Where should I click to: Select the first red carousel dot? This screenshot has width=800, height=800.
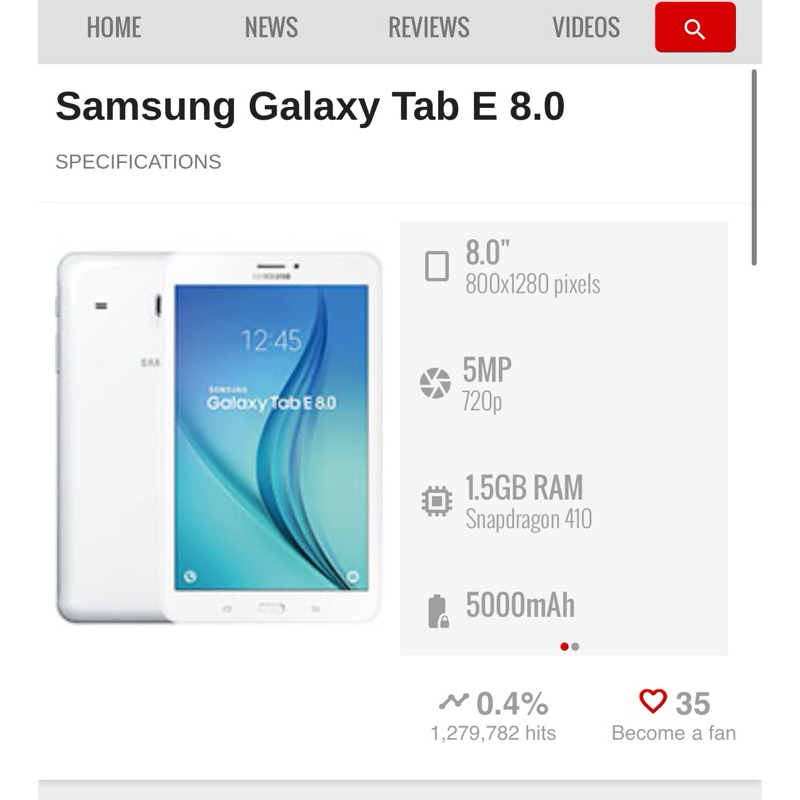564,646
